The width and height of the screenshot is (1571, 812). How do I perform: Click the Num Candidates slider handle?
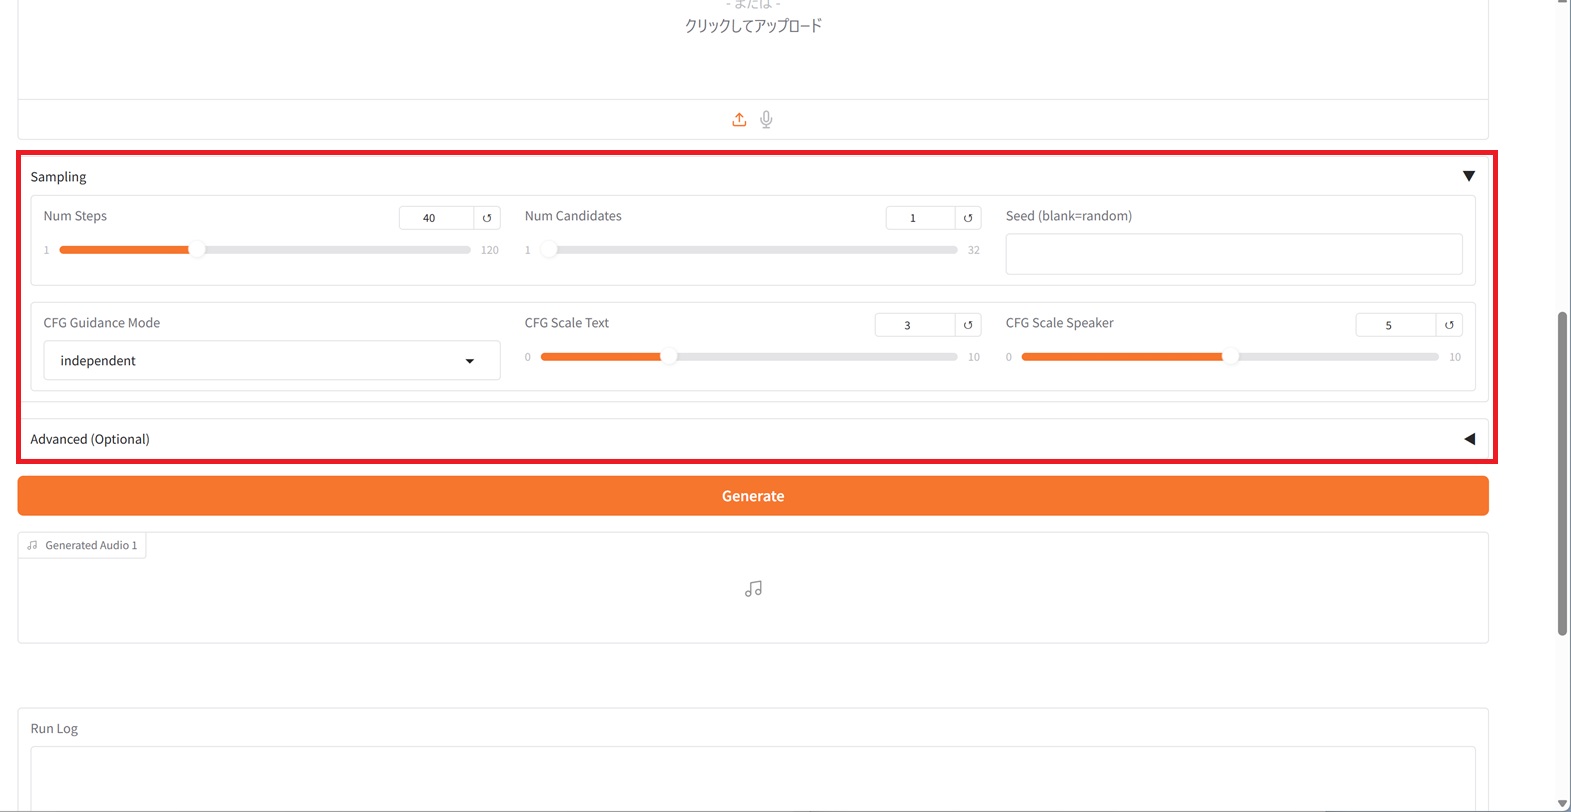pyautogui.click(x=549, y=250)
